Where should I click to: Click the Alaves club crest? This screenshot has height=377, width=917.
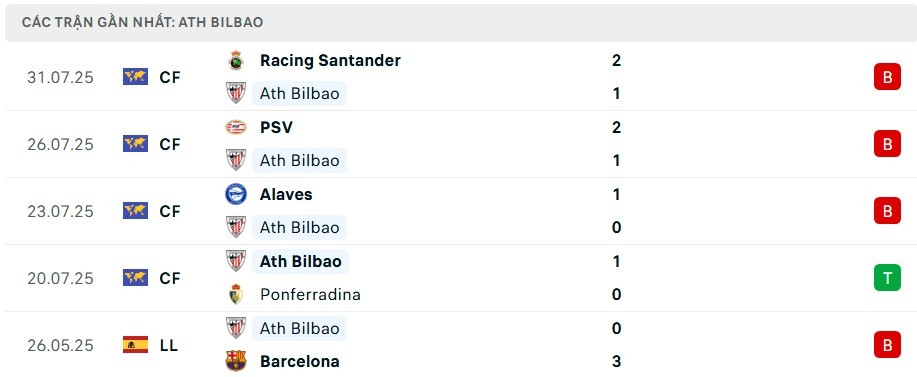pos(236,194)
